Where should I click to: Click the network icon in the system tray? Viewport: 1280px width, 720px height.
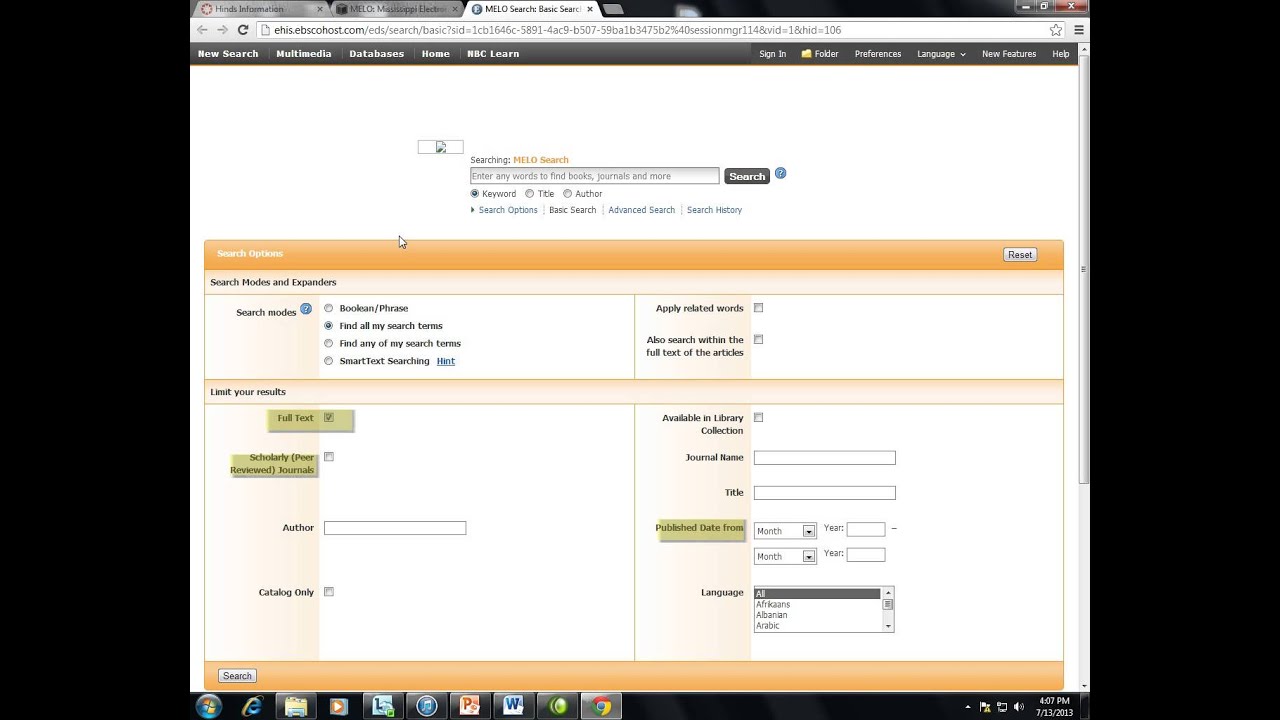[x=1002, y=707]
